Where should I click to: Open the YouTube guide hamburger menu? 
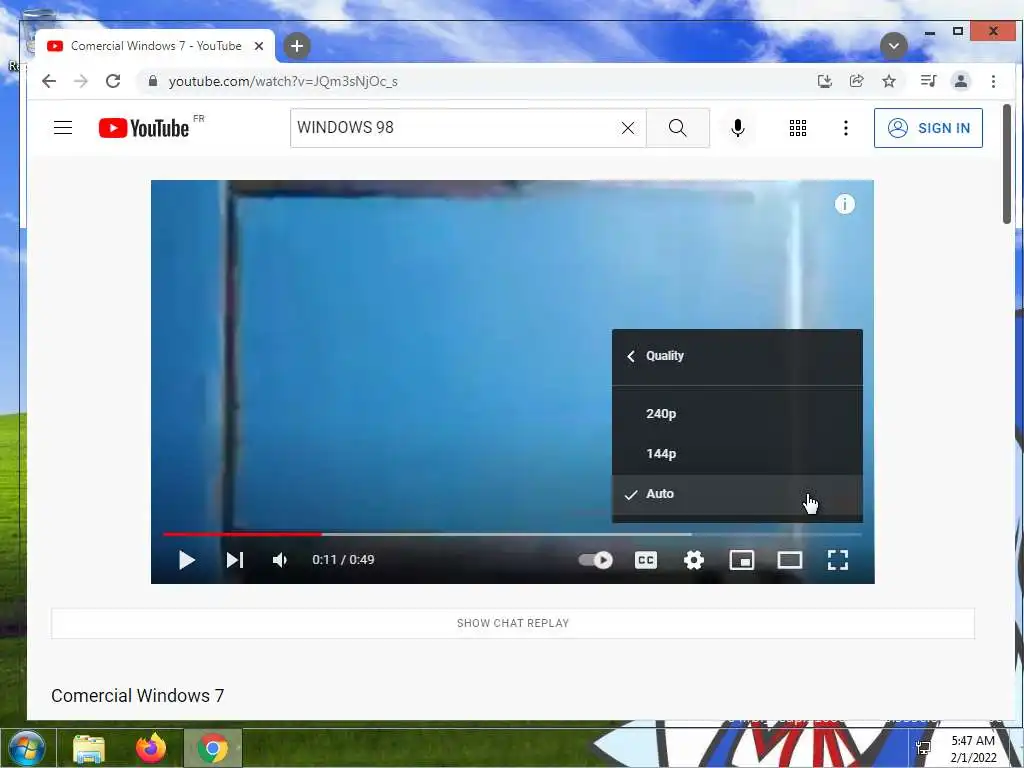coord(63,127)
